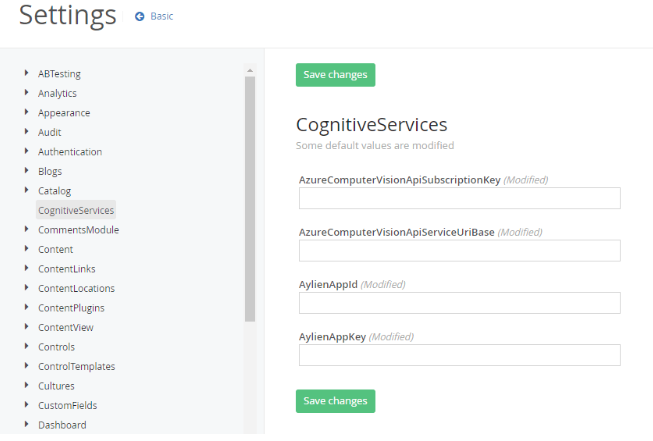
Task: Switch to Basic settings link
Action: tap(162, 16)
